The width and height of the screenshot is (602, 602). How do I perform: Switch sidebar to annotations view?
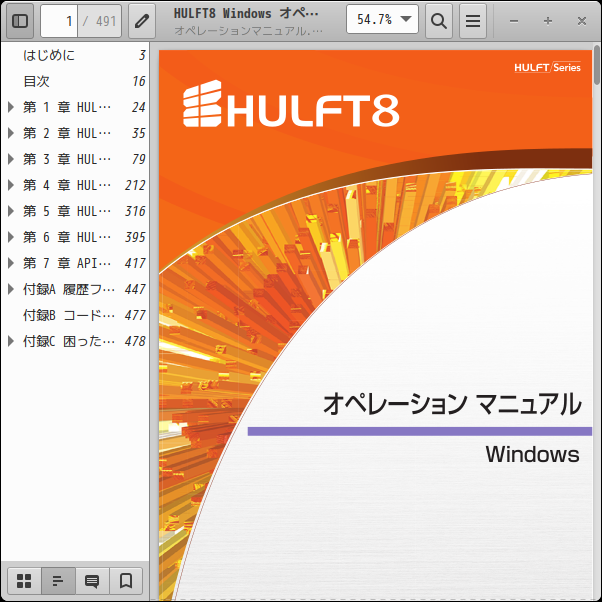click(92, 581)
